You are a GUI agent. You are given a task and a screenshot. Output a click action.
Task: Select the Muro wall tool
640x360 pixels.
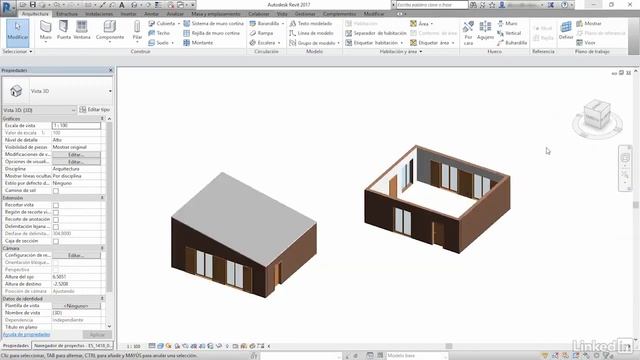[x=46, y=31]
